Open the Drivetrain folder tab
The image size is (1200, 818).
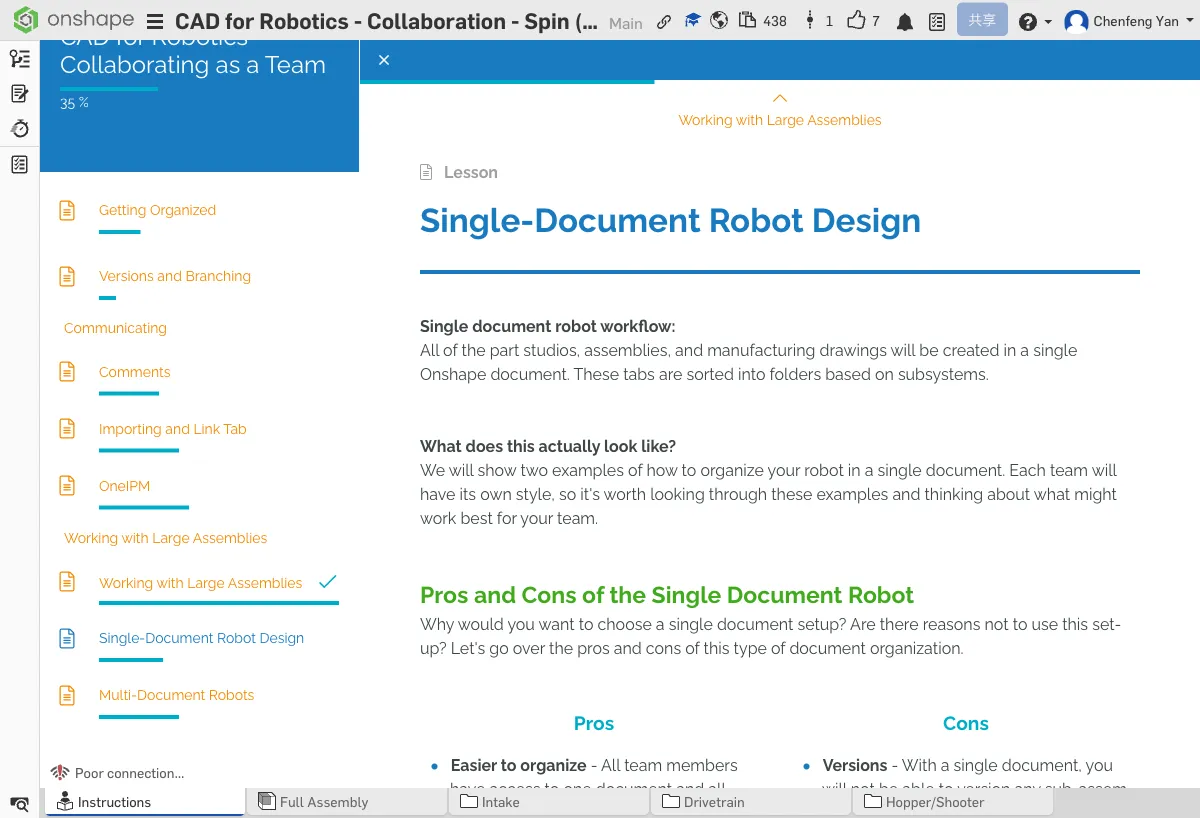pos(713,802)
